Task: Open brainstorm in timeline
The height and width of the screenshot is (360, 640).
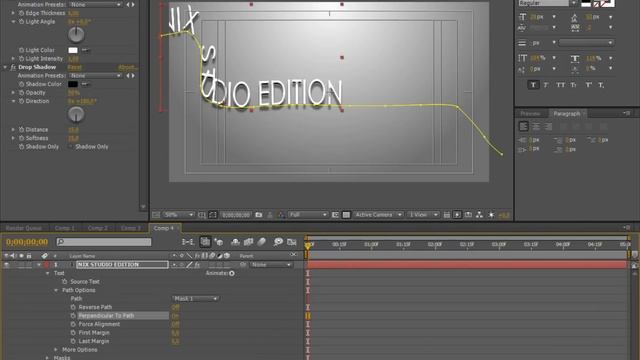Action: tap(278, 242)
